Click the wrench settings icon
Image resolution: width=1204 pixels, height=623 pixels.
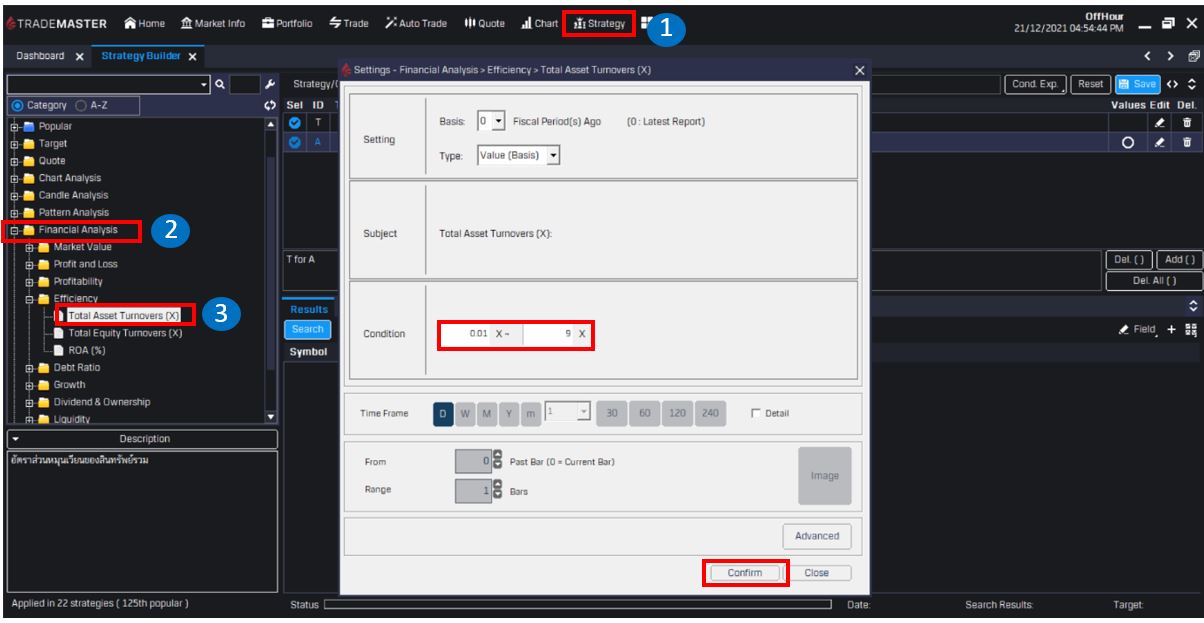pos(269,85)
